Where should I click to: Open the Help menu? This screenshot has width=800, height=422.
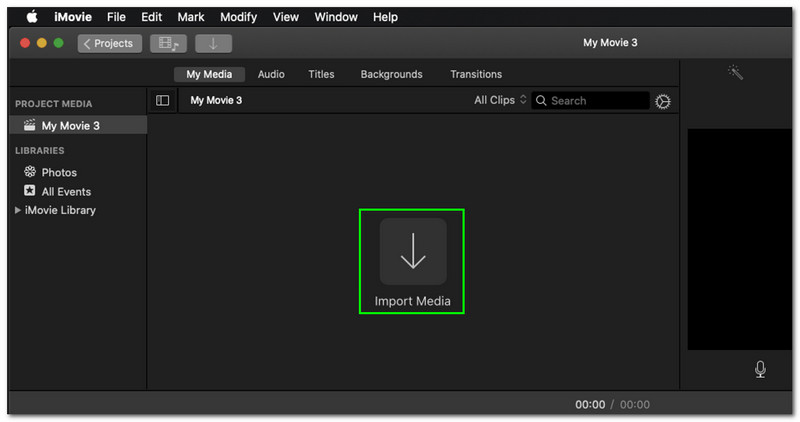pyautogui.click(x=385, y=17)
